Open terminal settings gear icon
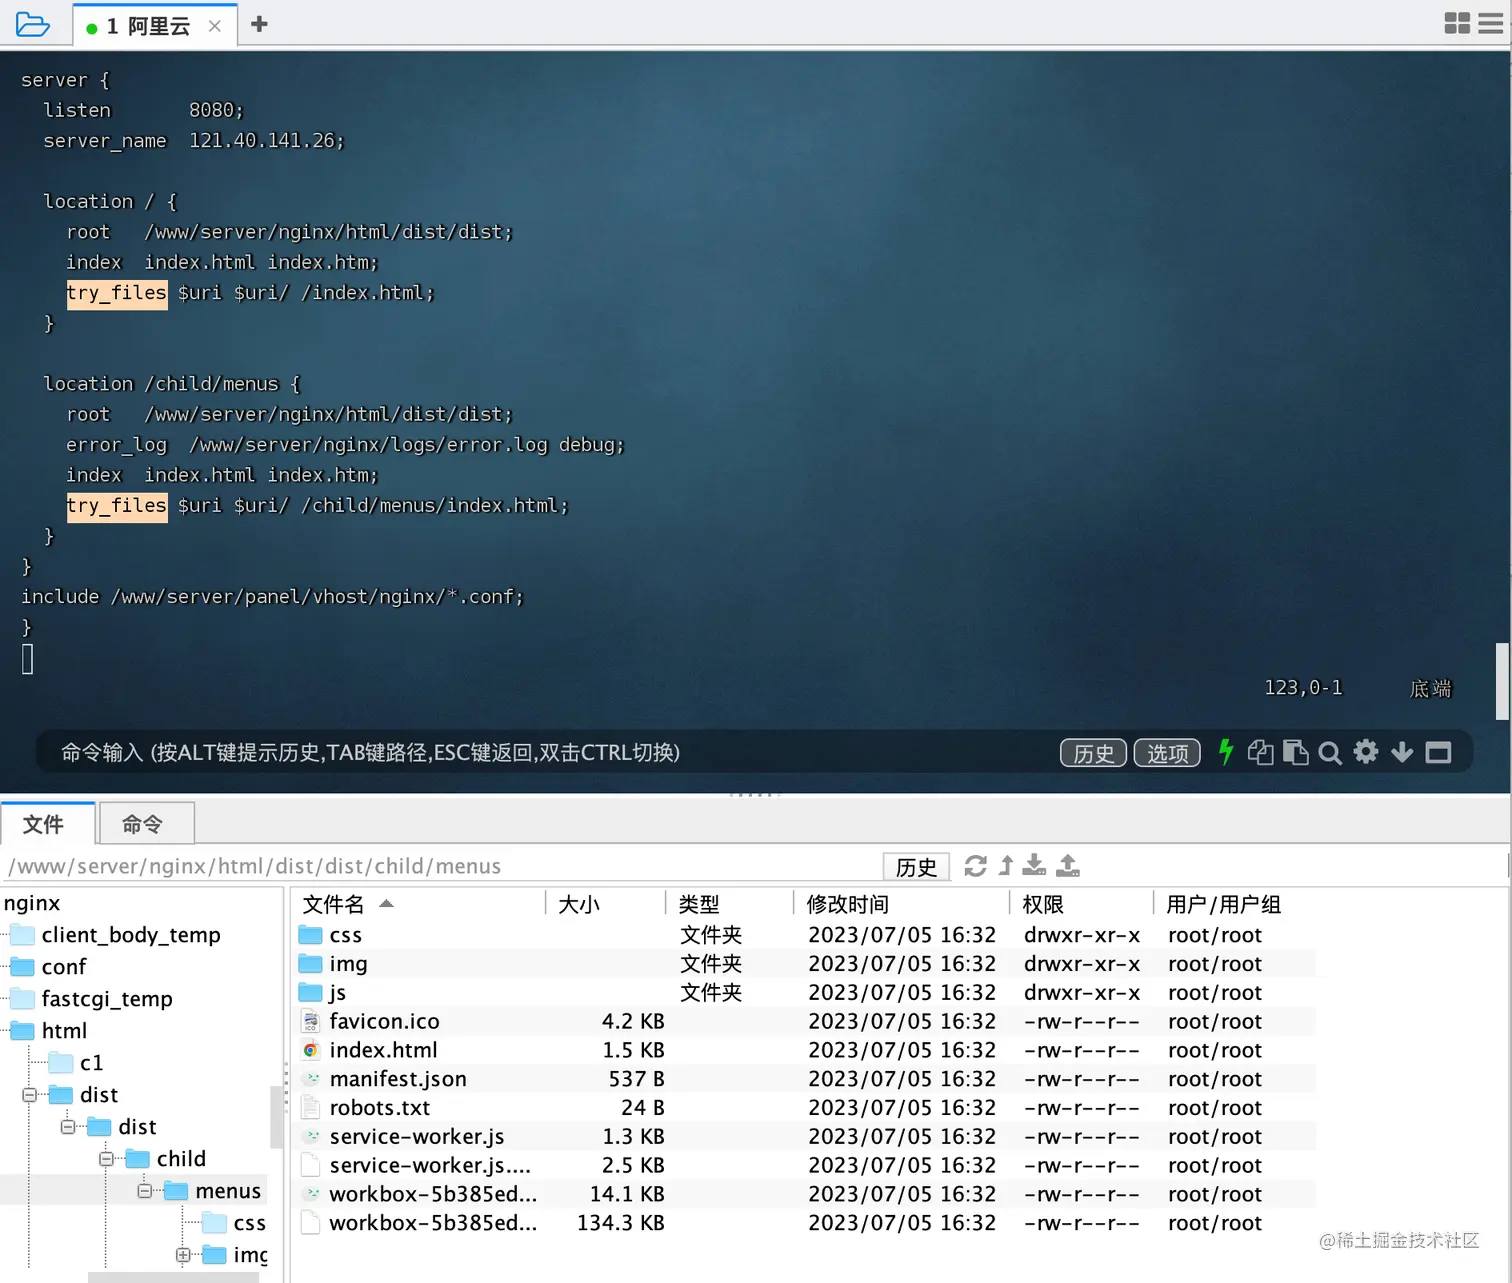The image size is (1512, 1283). click(x=1366, y=752)
